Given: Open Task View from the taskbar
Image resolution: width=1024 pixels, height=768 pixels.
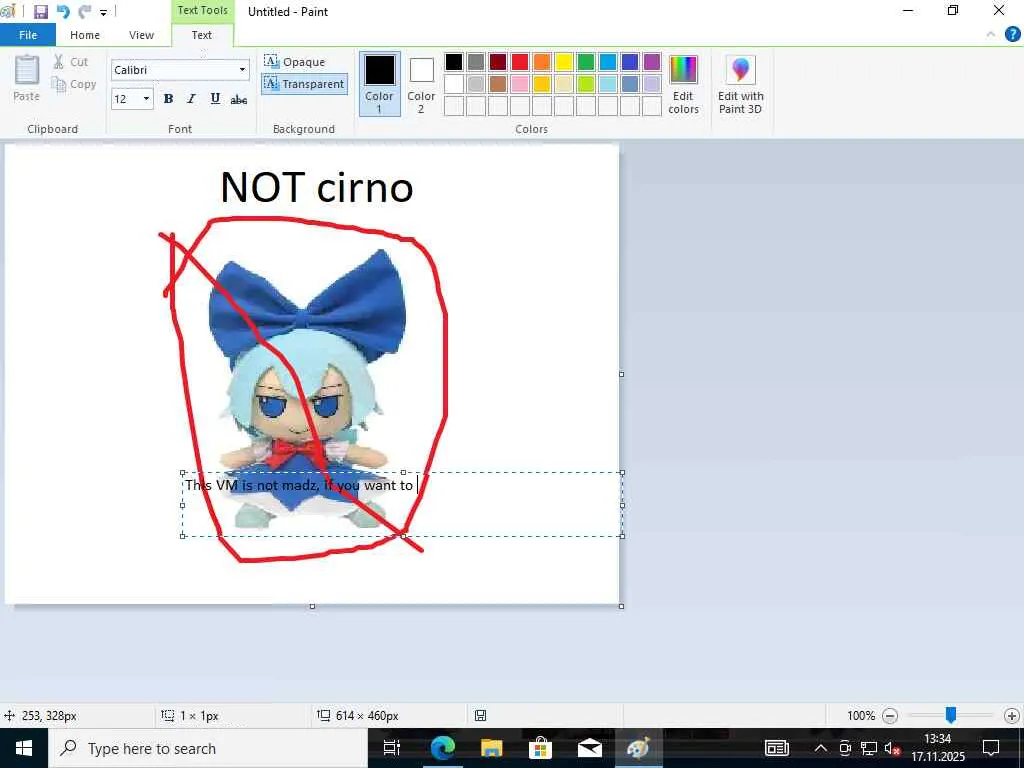Looking at the screenshot, I should (392, 748).
